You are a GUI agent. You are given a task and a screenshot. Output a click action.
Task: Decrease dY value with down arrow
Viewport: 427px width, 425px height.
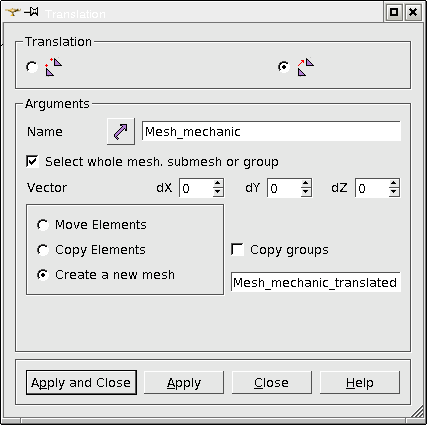pyautogui.click(x=306, y=192)
